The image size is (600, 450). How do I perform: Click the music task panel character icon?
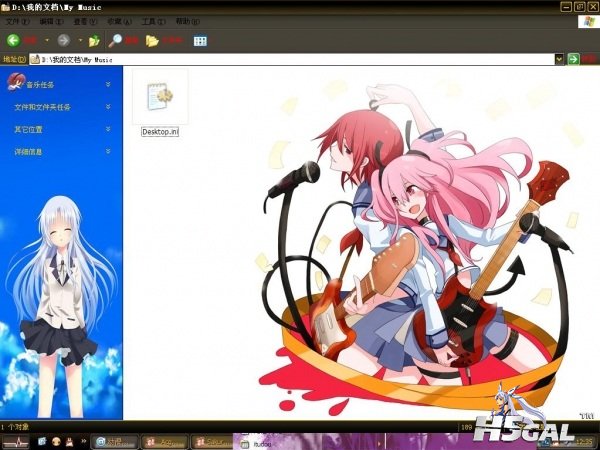tap(15, 82)
